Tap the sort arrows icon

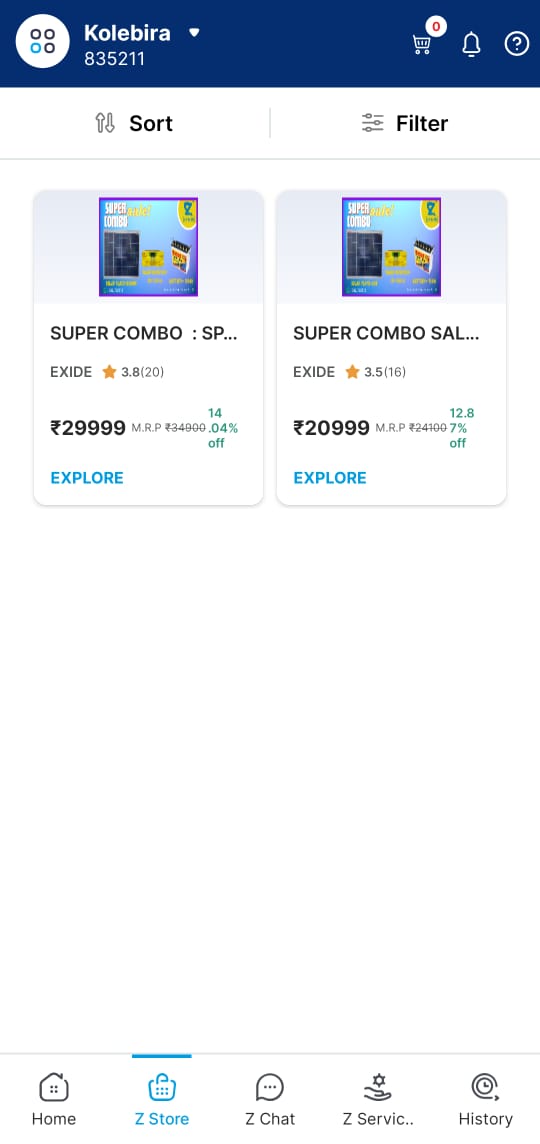pos(105,123)
